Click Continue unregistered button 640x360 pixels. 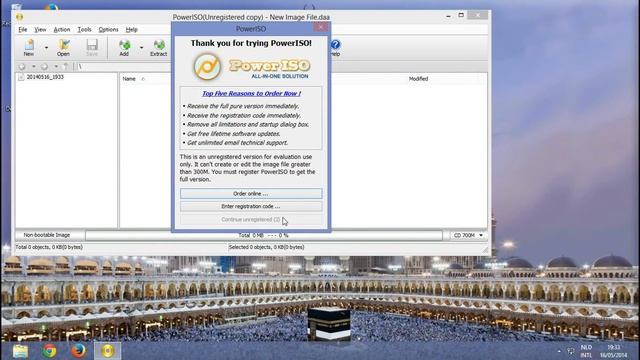point(251,220)
